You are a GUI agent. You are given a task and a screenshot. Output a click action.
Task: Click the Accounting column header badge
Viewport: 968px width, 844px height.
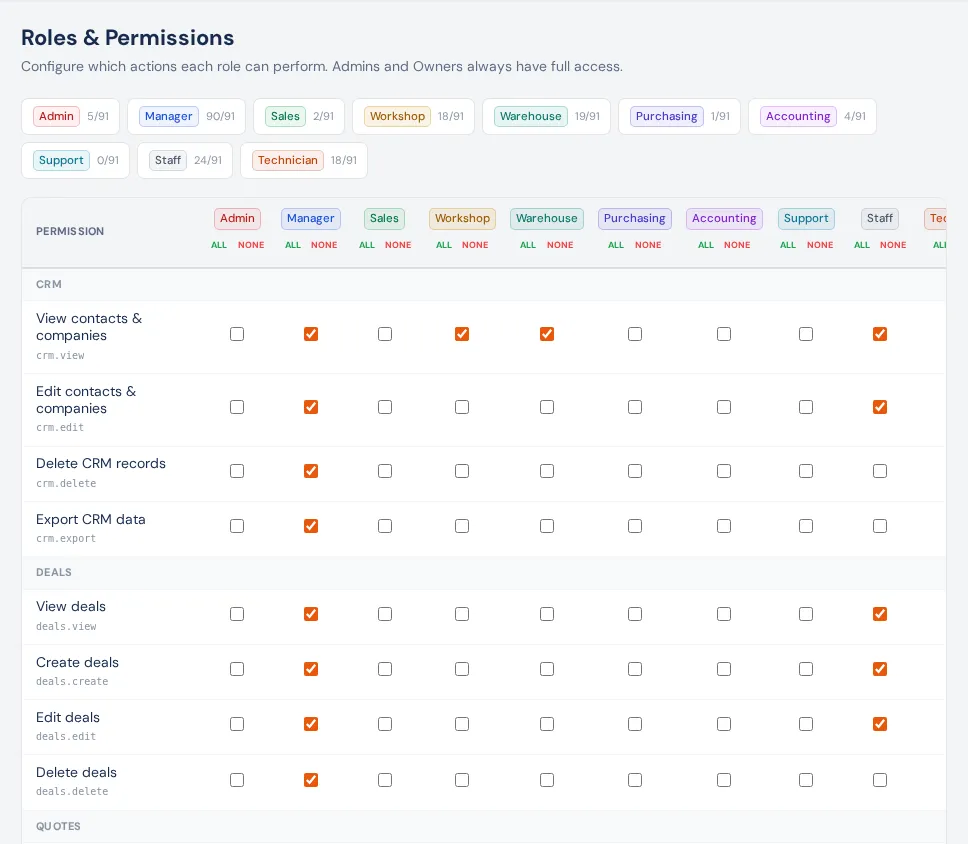(724, 219)
